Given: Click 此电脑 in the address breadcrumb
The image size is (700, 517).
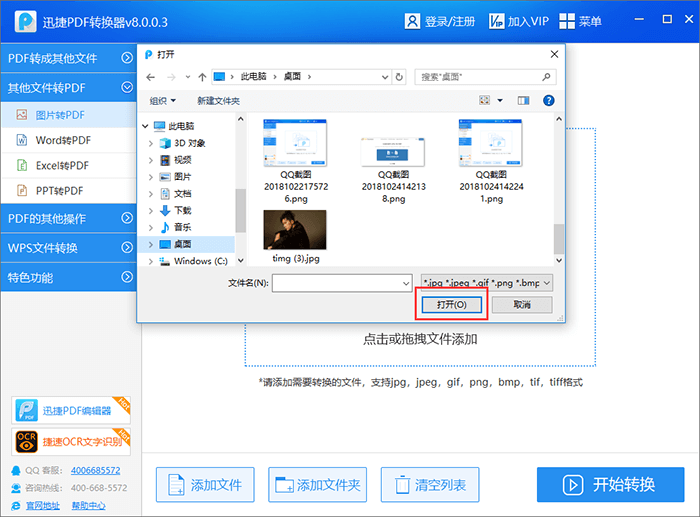Looking at the screenshot, I should pyautogui.click(x=254, y=77).
